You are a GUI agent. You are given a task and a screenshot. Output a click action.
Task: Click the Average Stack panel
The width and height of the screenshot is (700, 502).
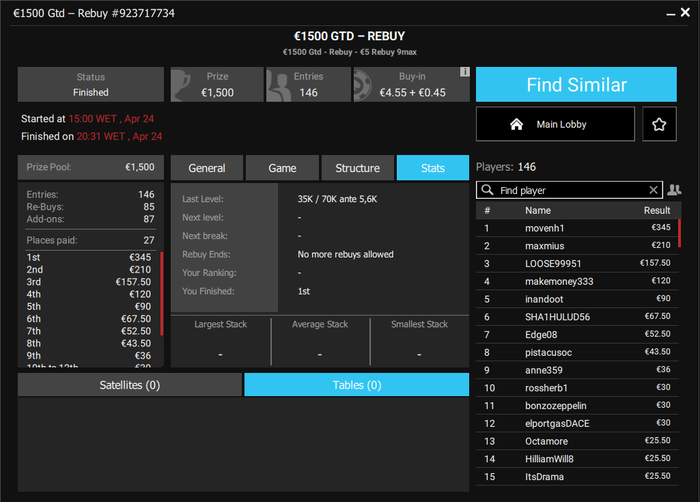tap(320, 340)
